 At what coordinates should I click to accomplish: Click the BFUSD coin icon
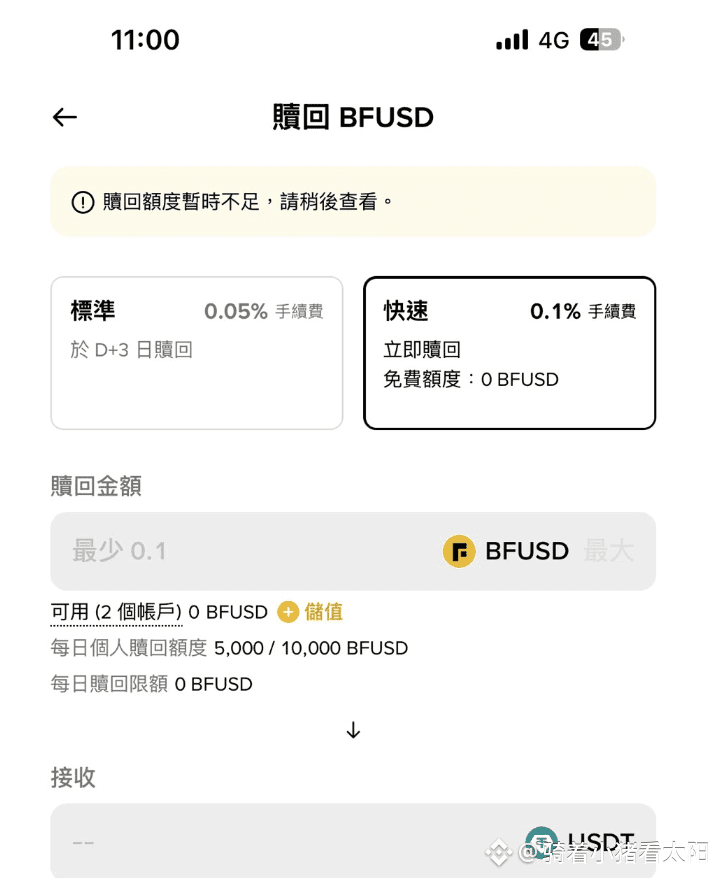[459, 552]
